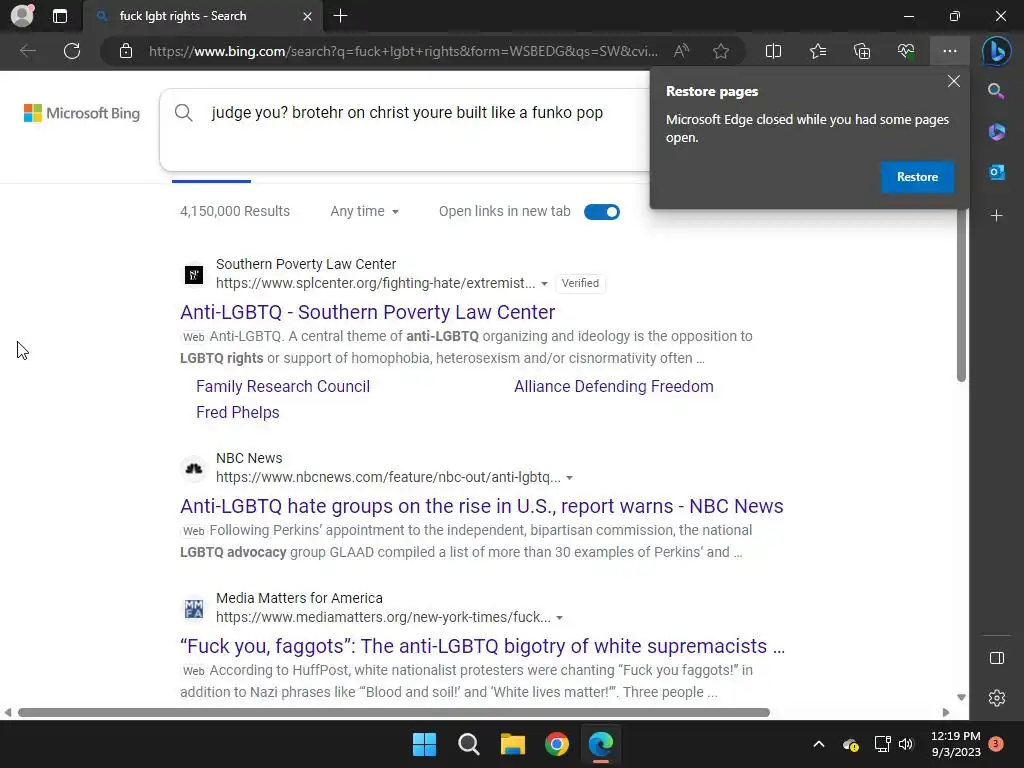Open the Fred Phelps sublink
Viewport: 1024px width, 768px height.
coord(238,413)
